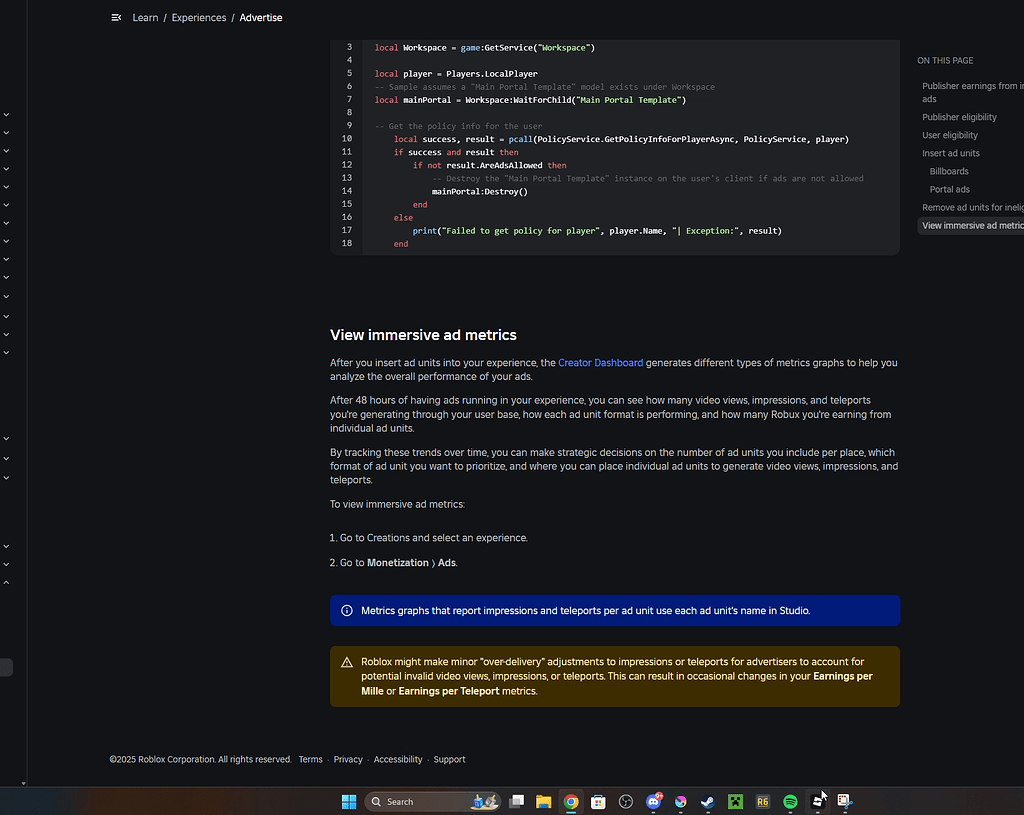Click the code line with pcall(PolicyService.GetPolicyInfoForPlayerAsync

tap(621, 139)
